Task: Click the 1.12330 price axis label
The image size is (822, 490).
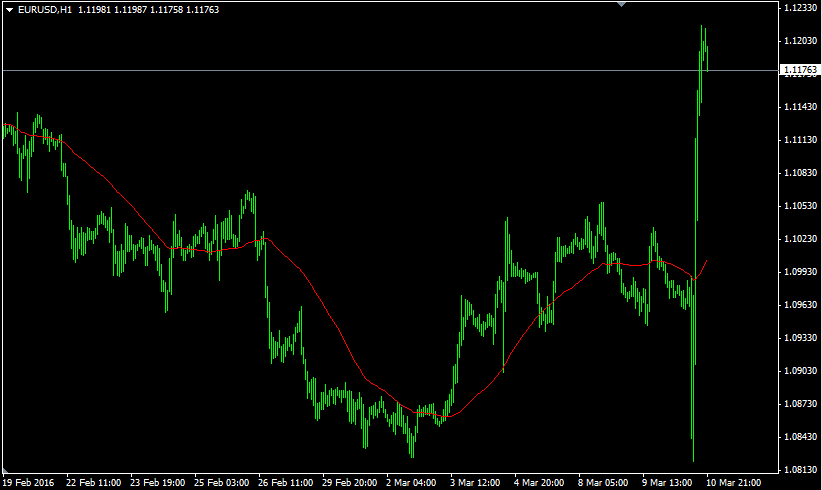Action: tap(801, 7)
